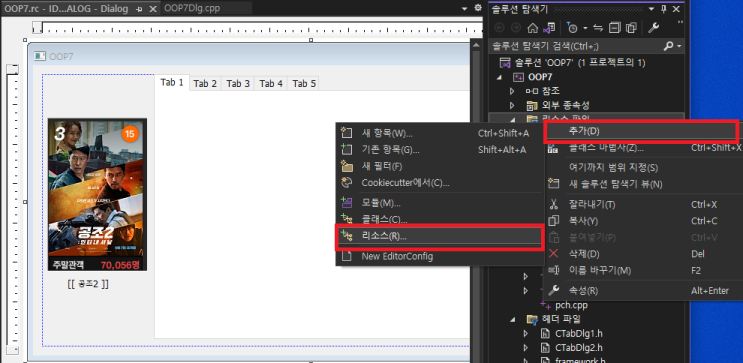Expand the 외부 종속성 node arrow
This screenshot has height=363, width=743.
pos(512,105)
